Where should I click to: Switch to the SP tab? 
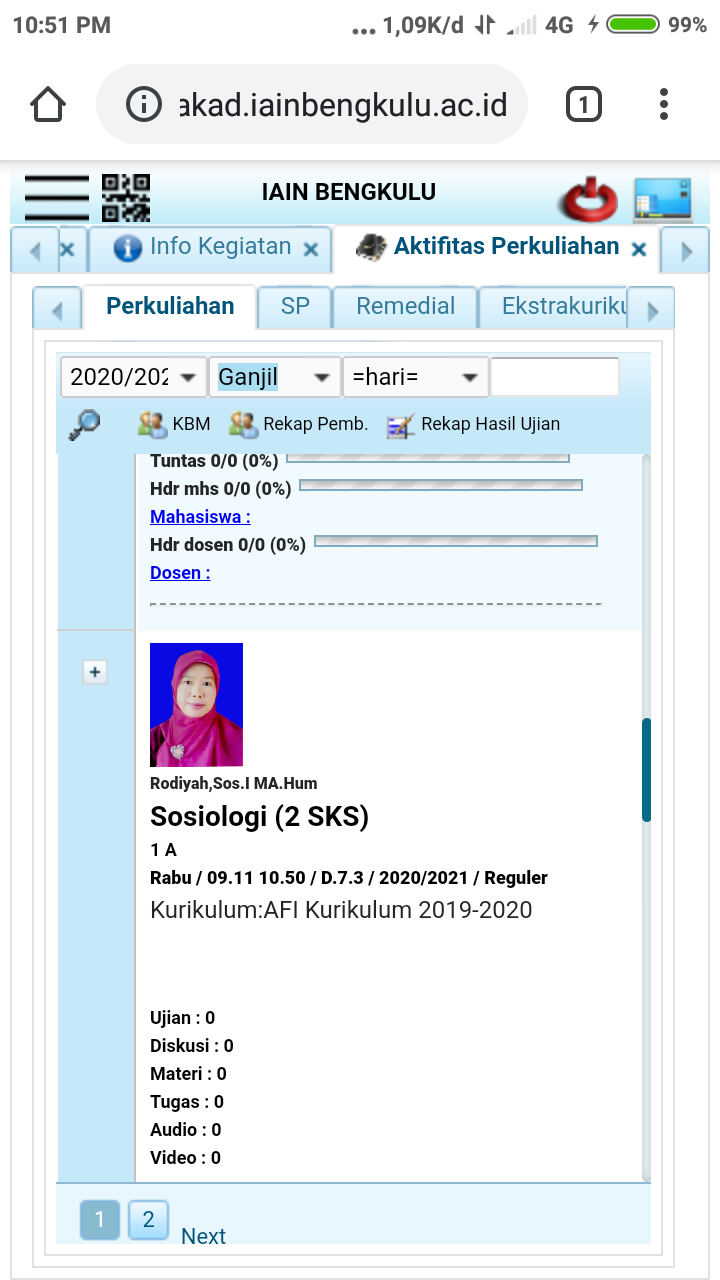(295, 306)
